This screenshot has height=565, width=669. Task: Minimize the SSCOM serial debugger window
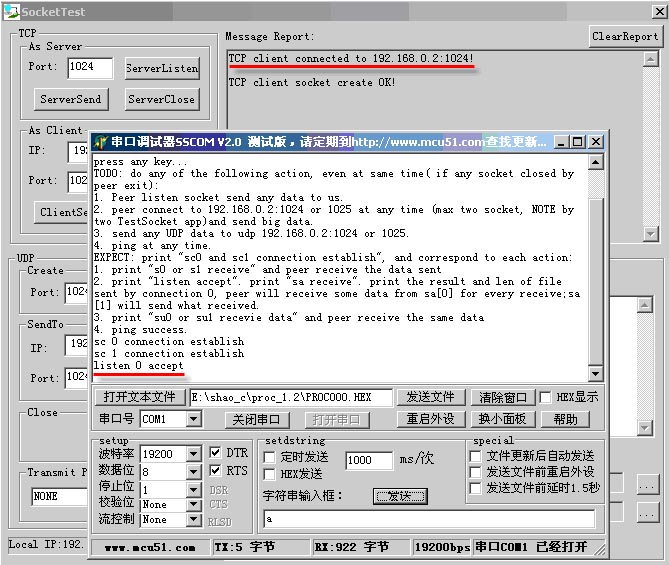562,142
